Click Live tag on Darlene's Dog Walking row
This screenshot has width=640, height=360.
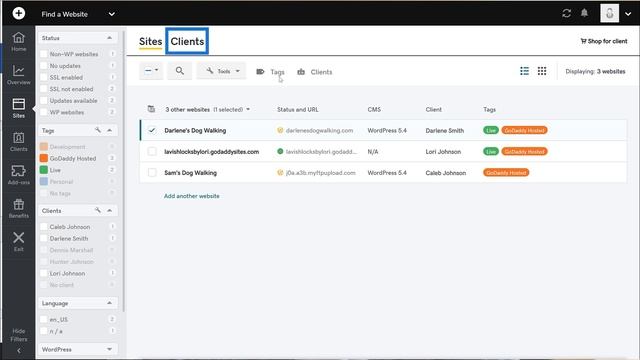(491, 130)
